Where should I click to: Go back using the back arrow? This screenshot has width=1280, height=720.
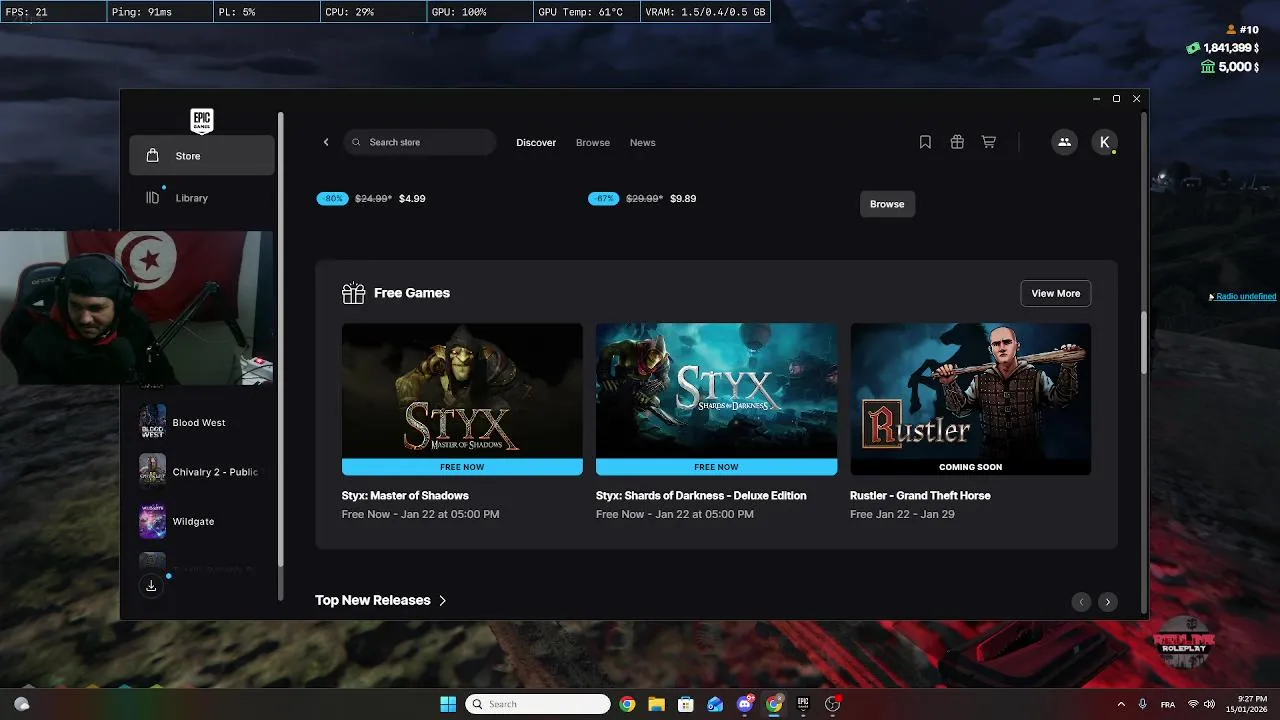coord(326,142)
